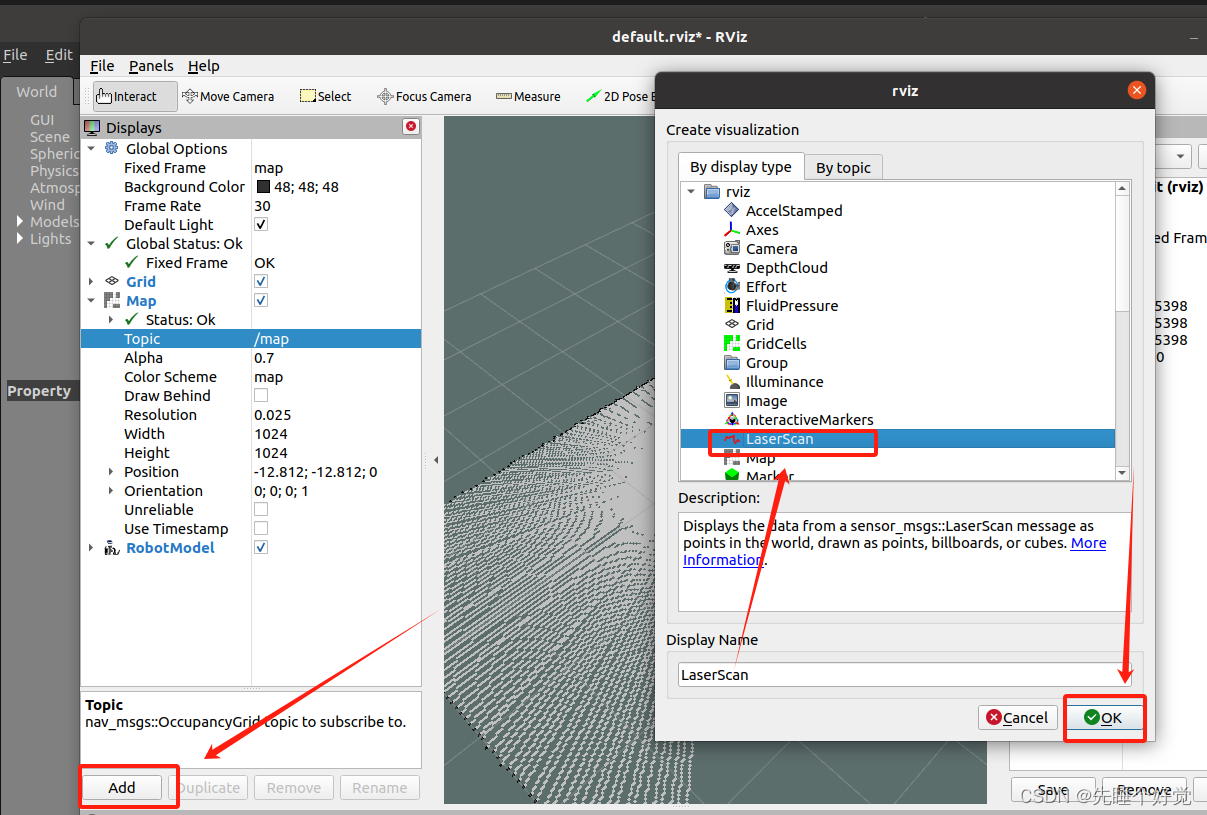Select the Group folder icon in list
Image resolution: width=1207 pixels, height=815 pixels.
[x=732, y=362]
